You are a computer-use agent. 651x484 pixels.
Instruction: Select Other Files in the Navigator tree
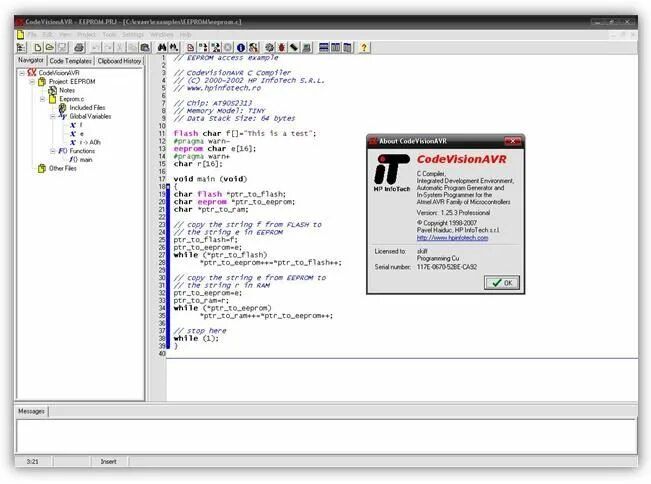63,169
